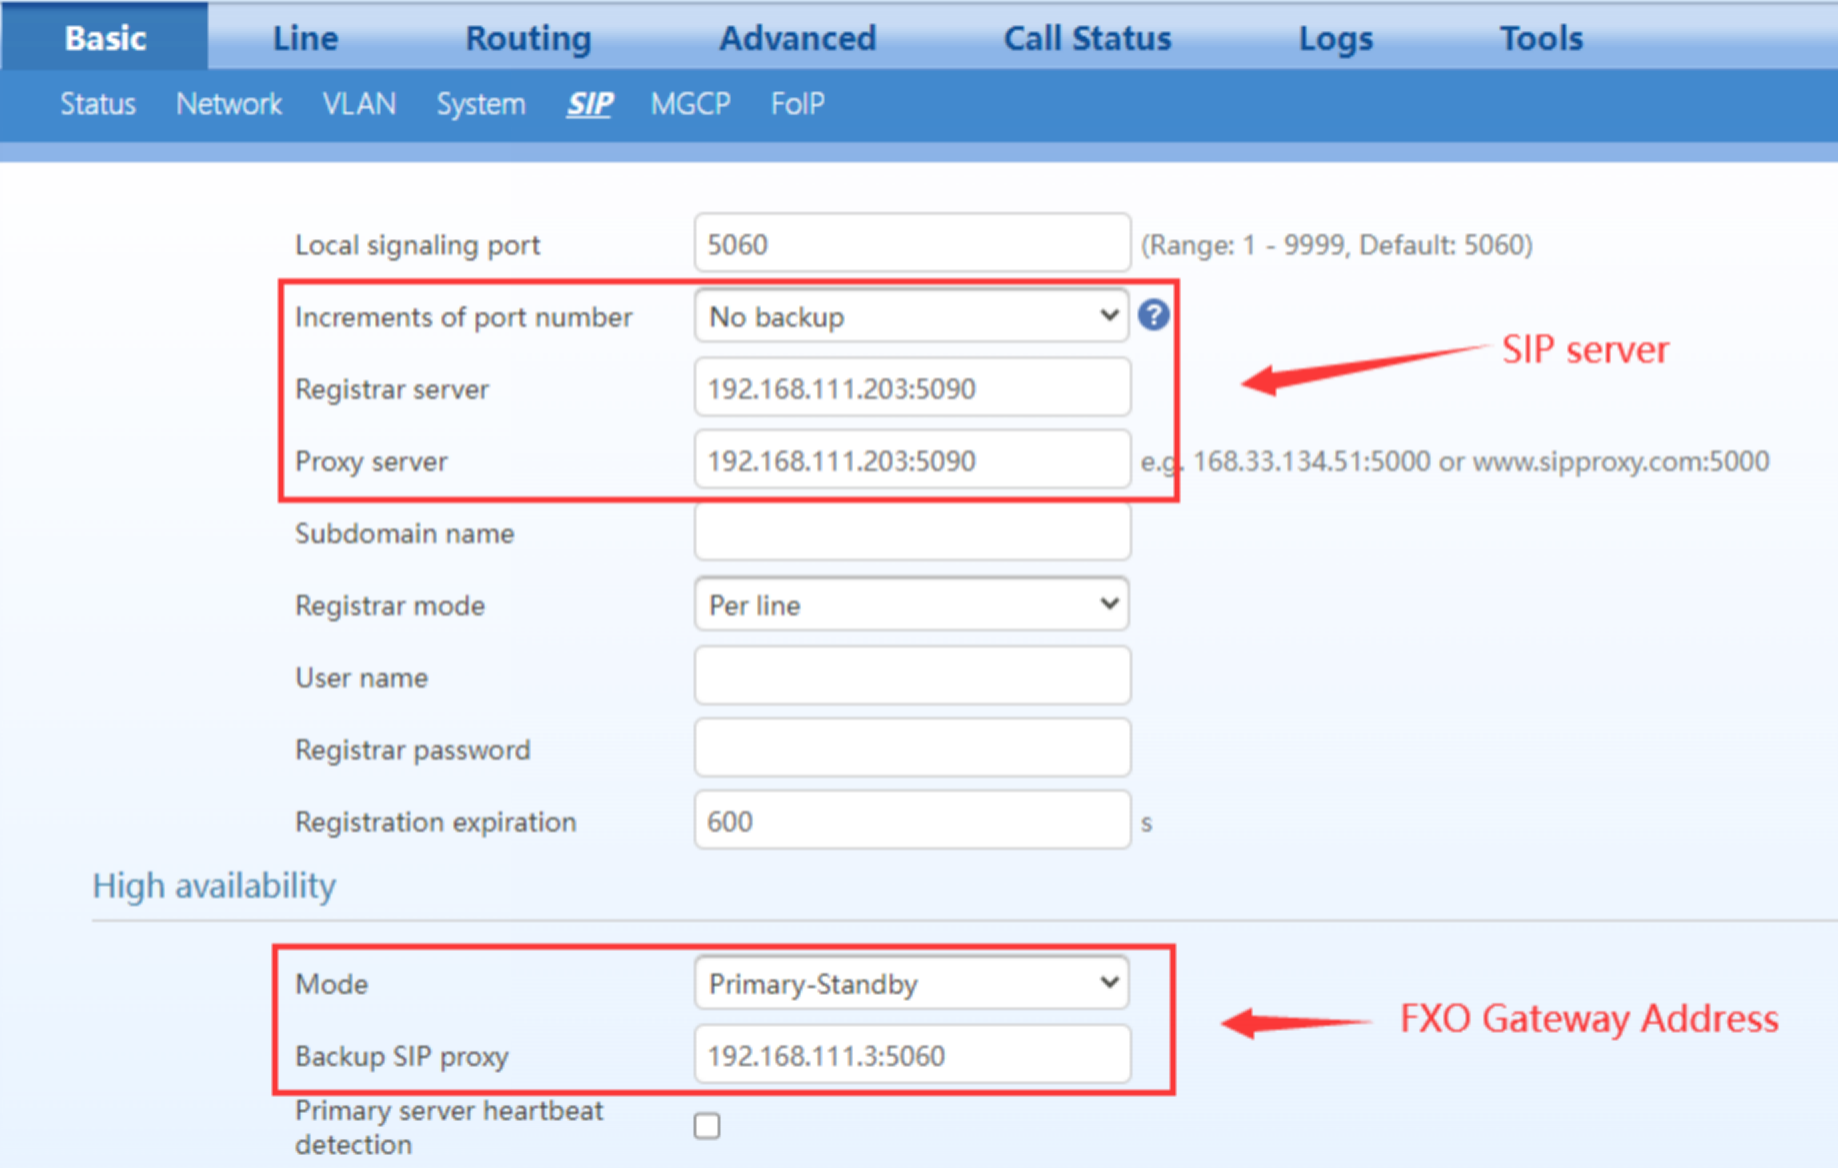Open the Tools tab

(1541, 38)
